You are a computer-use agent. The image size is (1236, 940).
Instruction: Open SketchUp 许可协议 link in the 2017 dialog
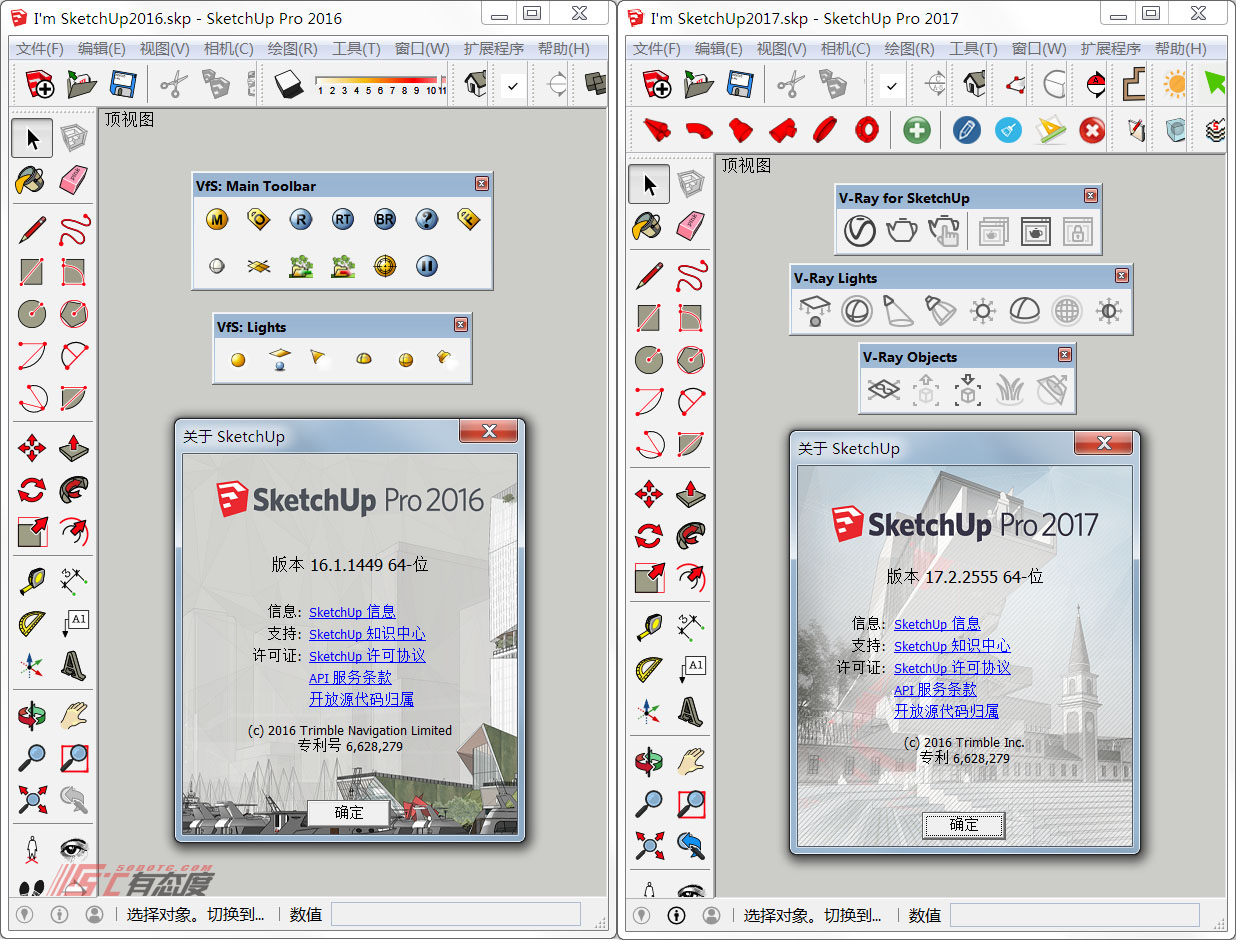pyautogui.click(x=952, y=668)
